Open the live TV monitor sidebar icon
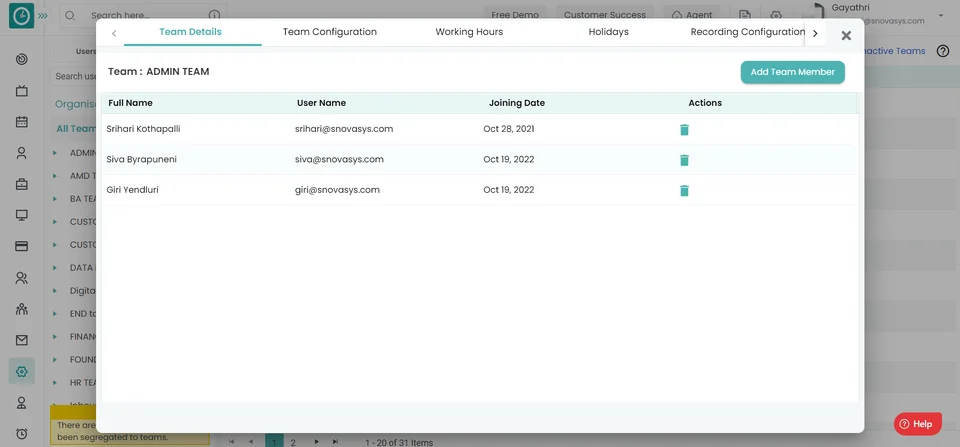This screenshot has height=447, width=960. (21, 91)
